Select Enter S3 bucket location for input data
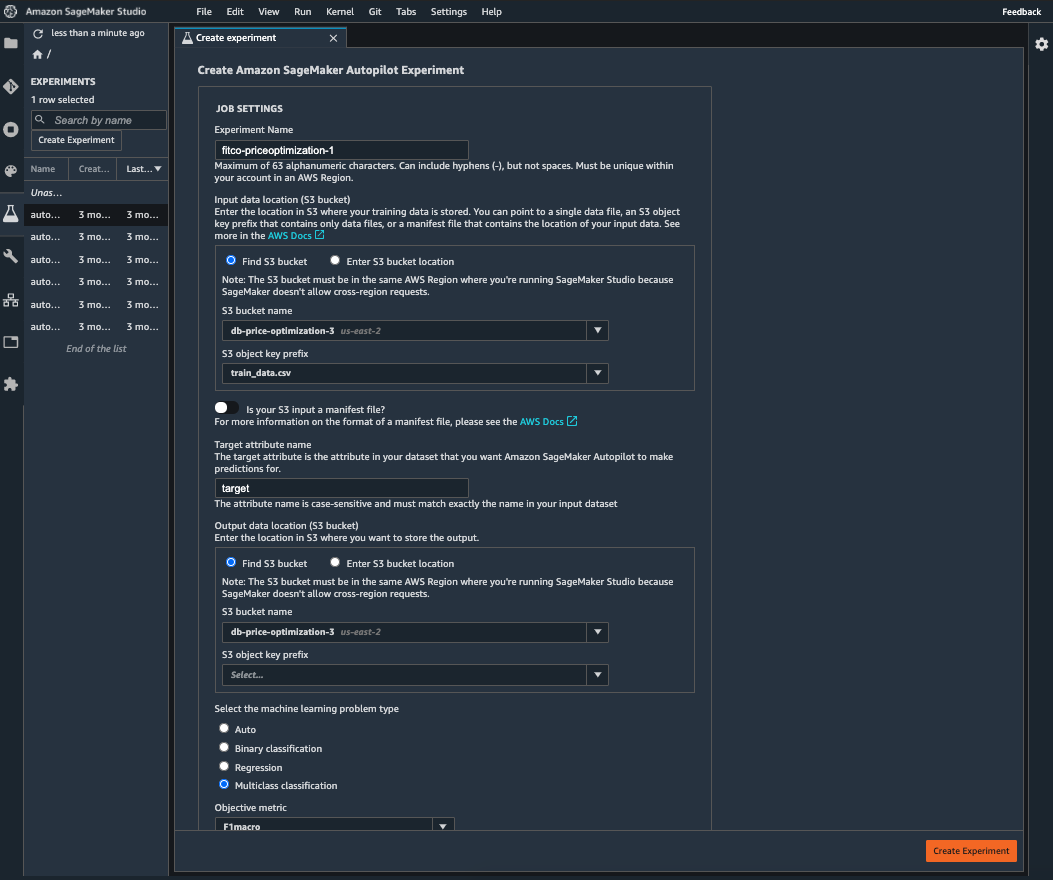Image resolution: width=1053 pixels, height=880 pixels. [334, 261]
